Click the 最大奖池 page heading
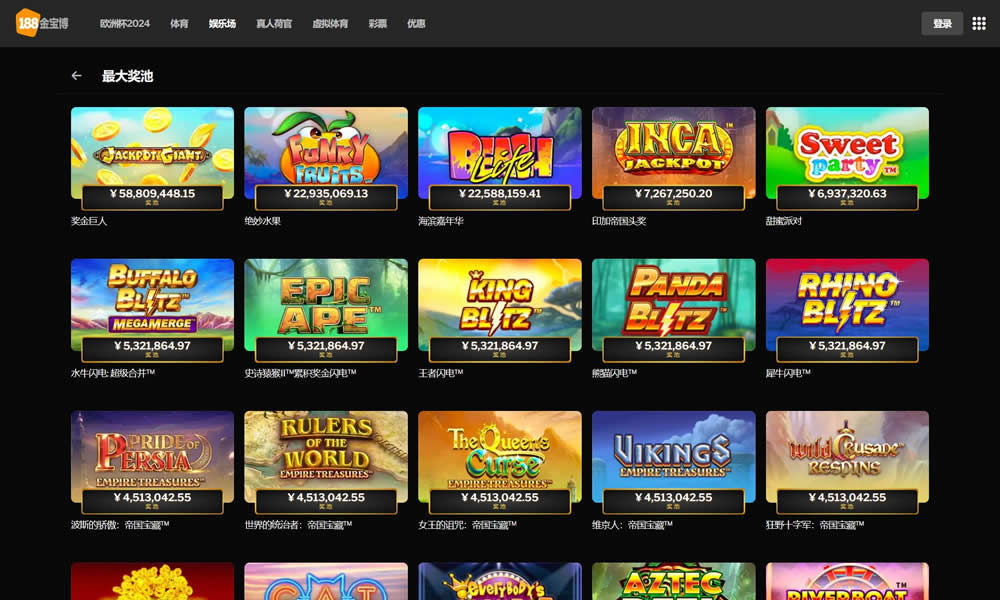 128,76
